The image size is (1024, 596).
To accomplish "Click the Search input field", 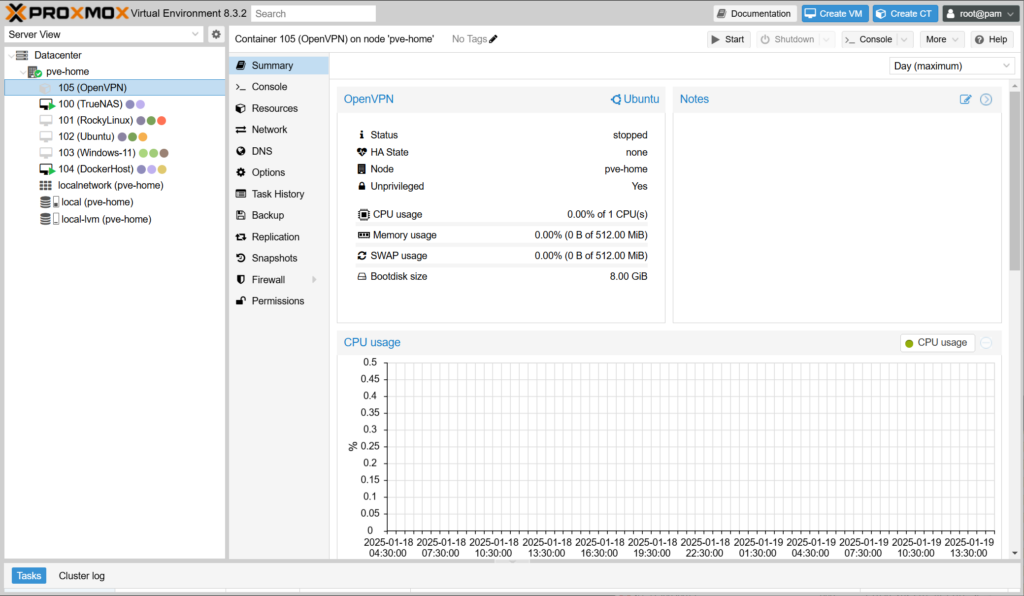I will click(313, 14).
